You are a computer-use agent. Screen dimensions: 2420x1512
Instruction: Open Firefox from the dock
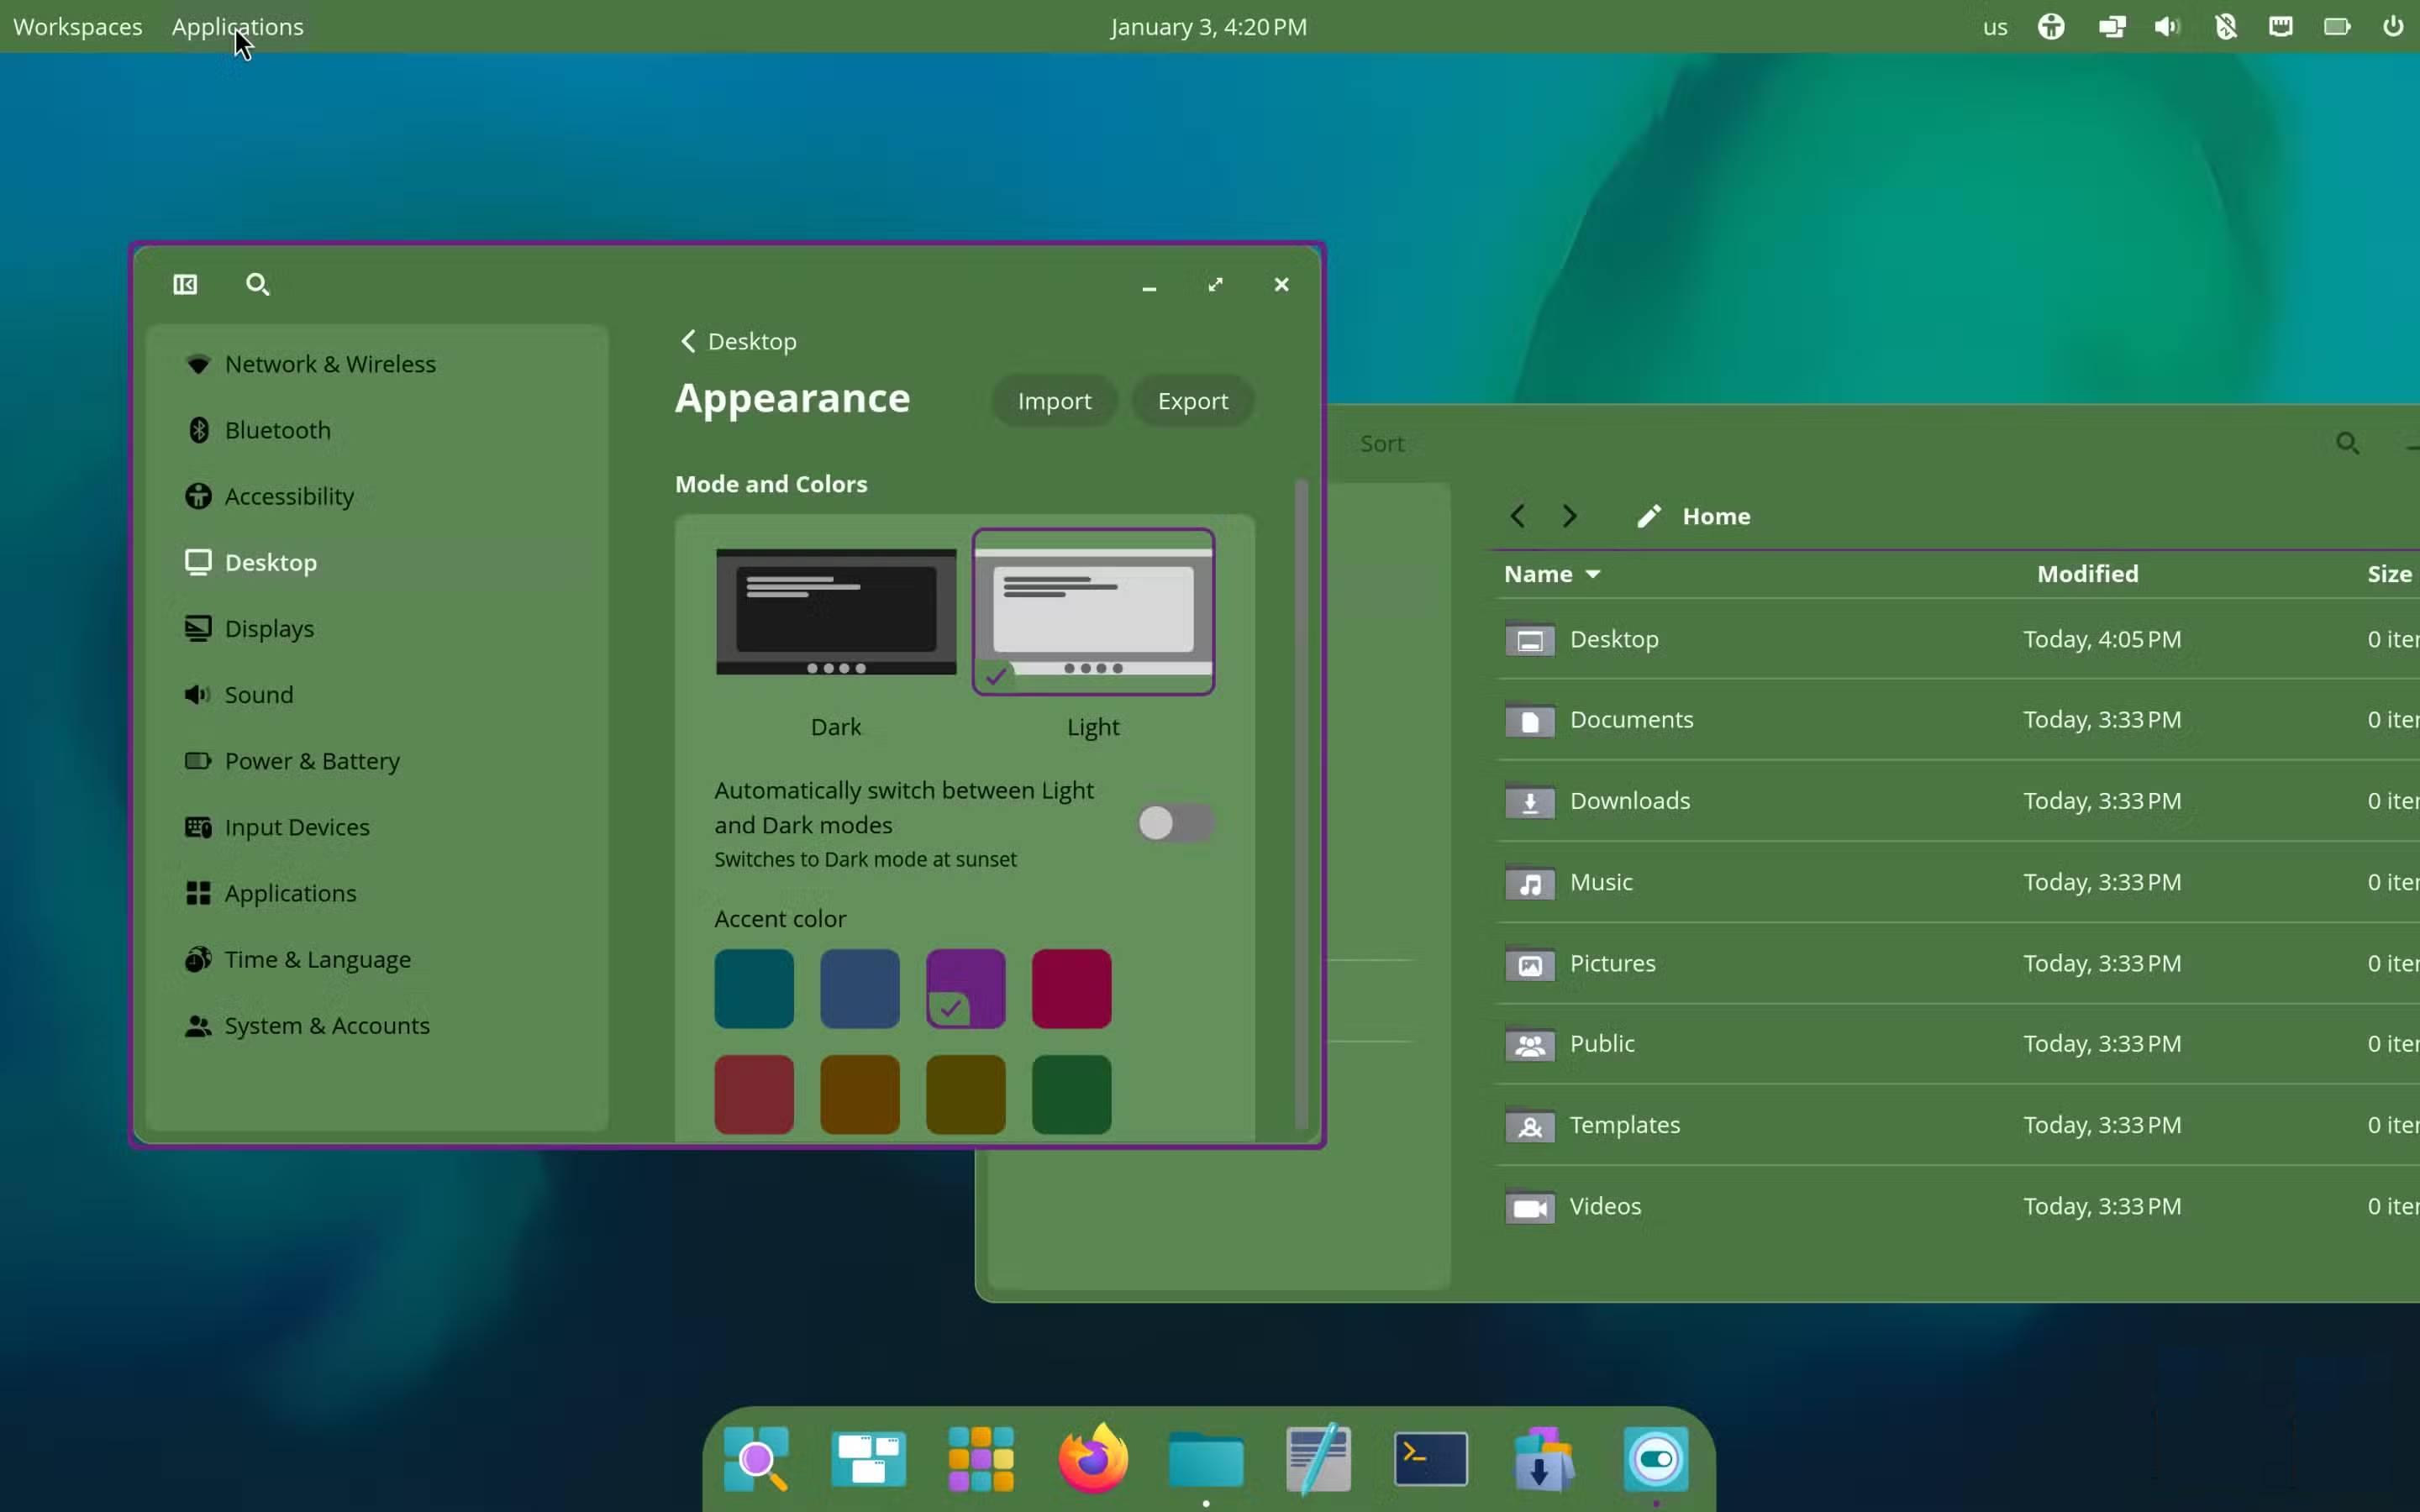[1091, 1458]
